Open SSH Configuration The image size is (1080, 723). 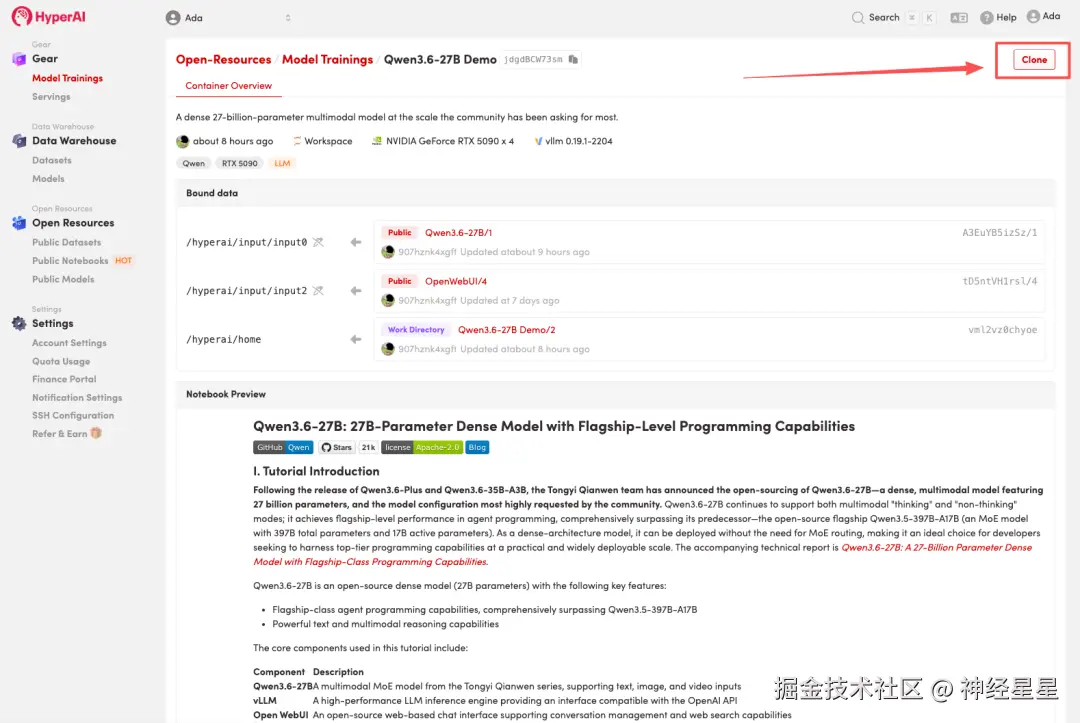click(x=73, y=415)
